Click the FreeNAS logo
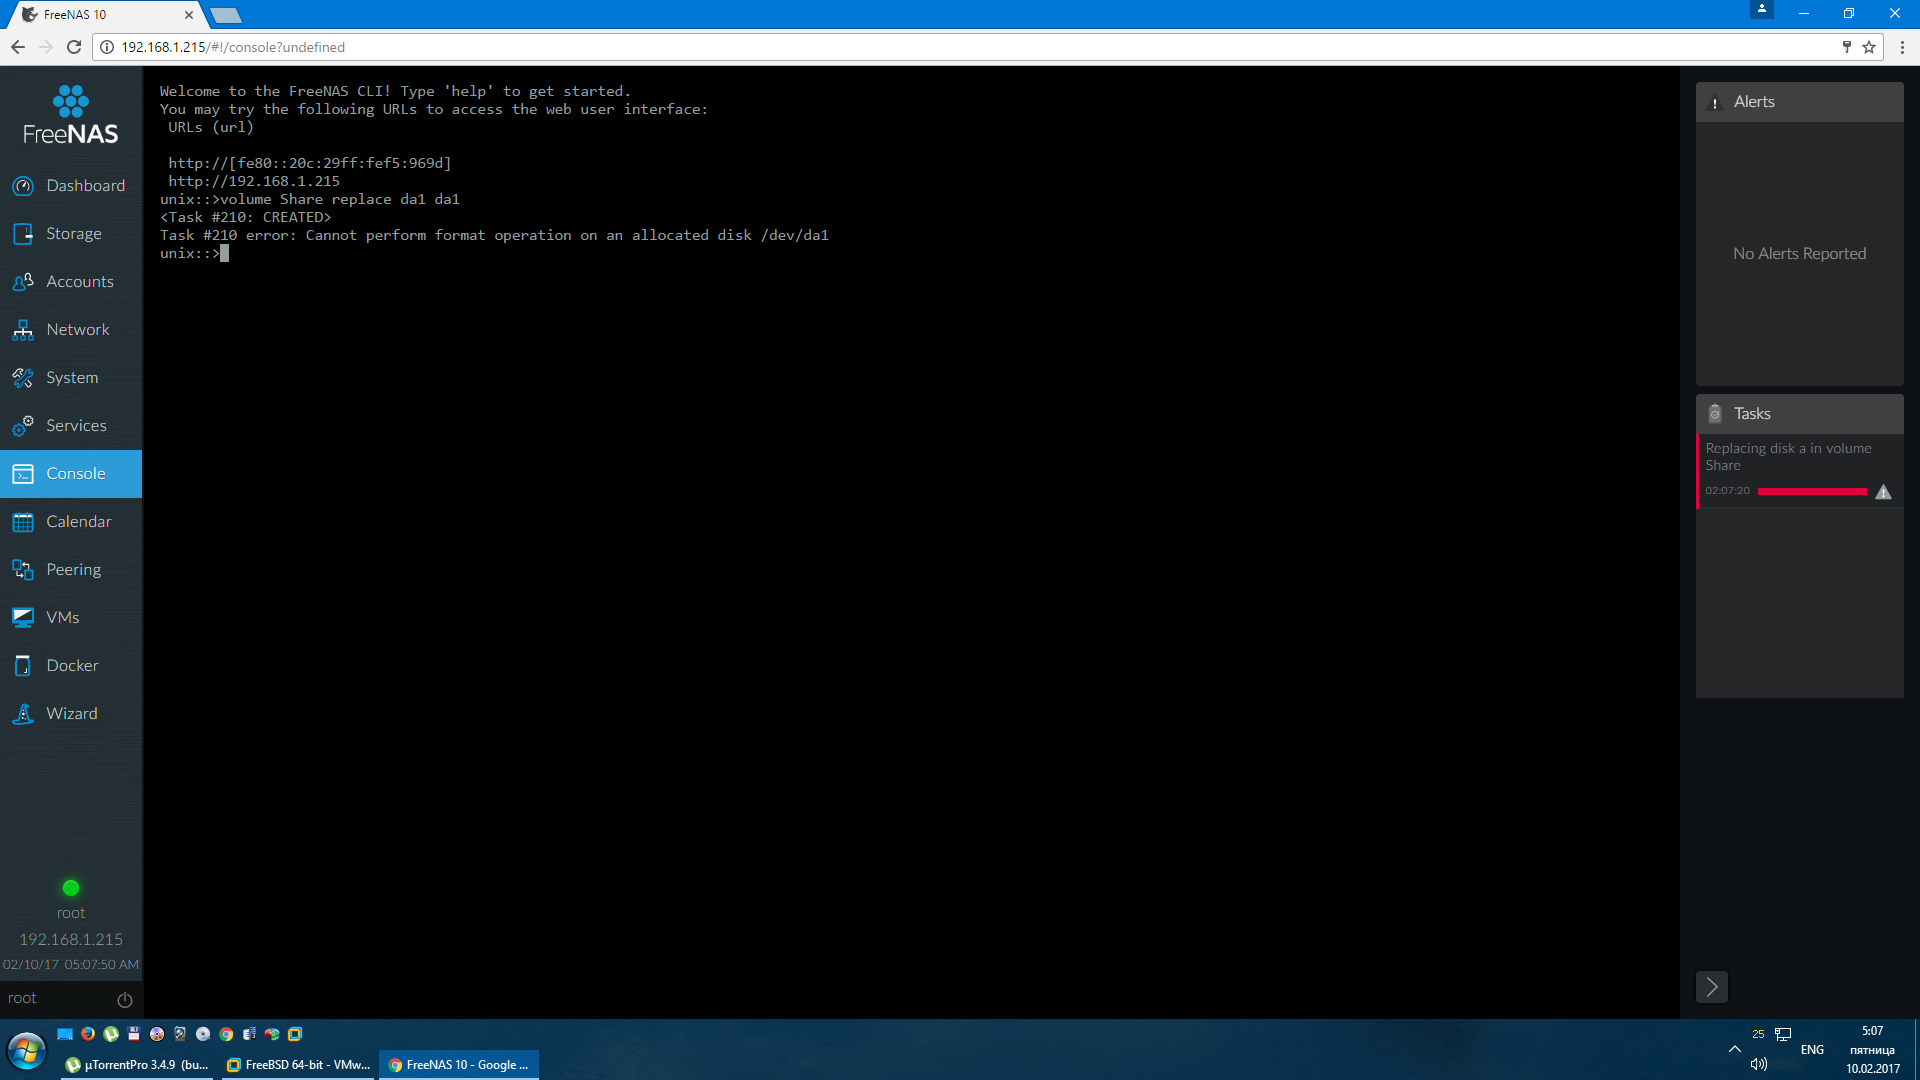 71,116
